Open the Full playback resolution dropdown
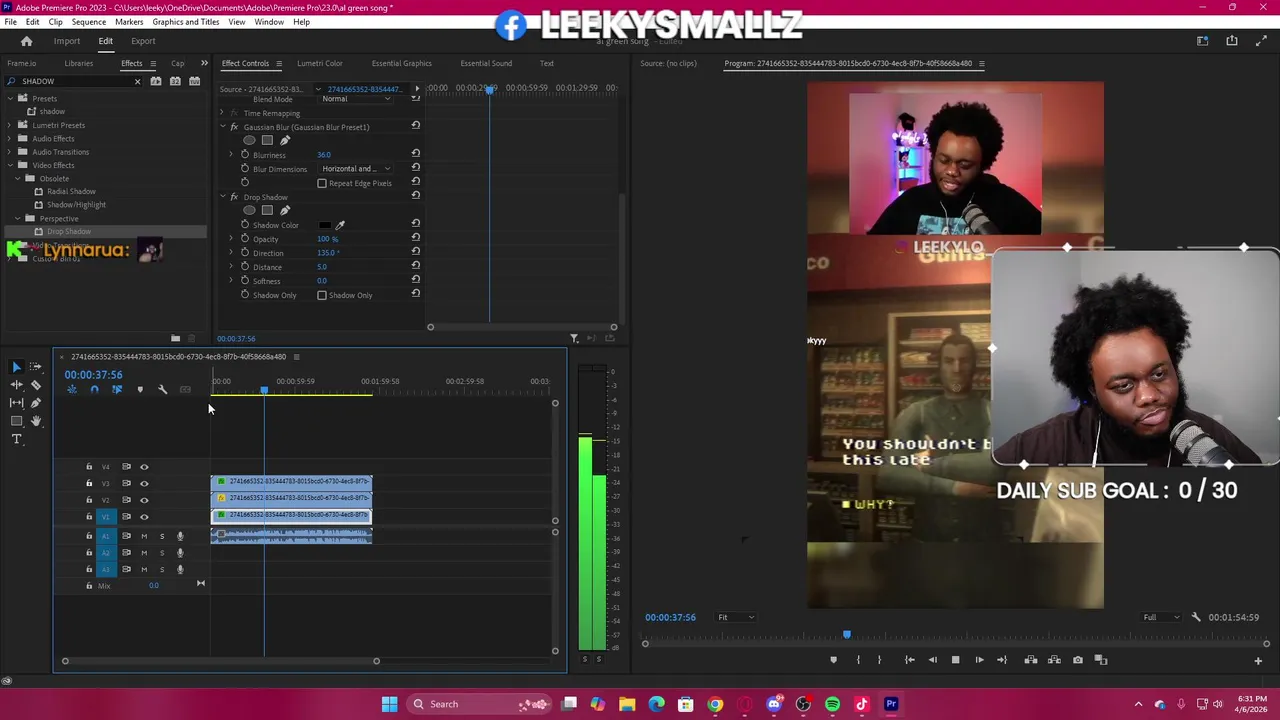 (1161, 617)
